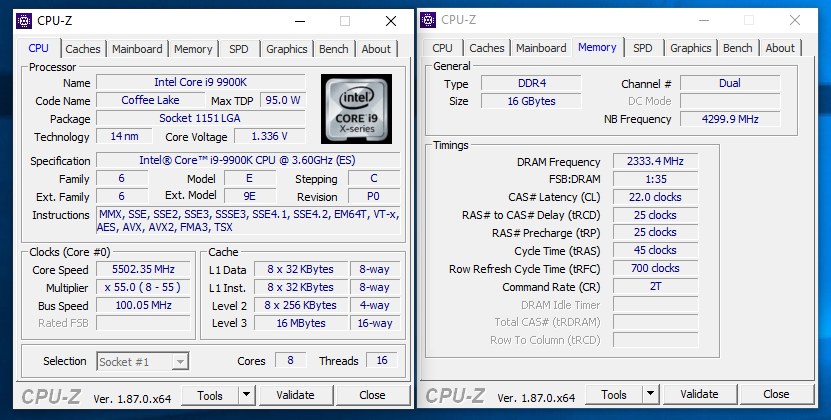Click Cycle Time tRAS 45 clocks
This screenshot has width=831, height=420.
coord(655,250)
